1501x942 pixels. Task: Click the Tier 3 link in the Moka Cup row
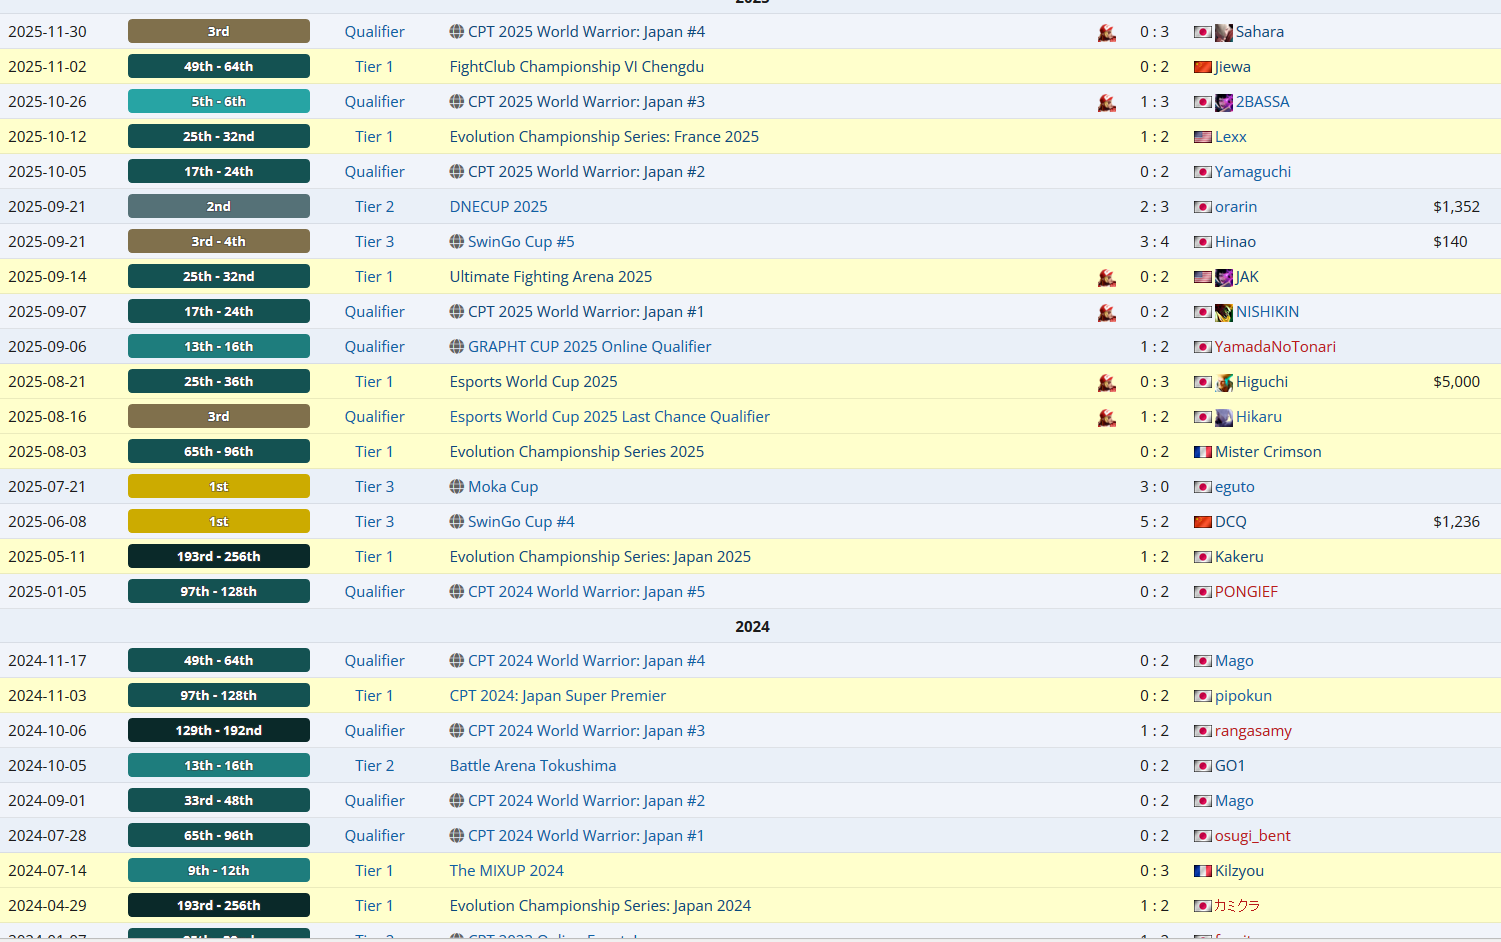[x=375, y=487]
